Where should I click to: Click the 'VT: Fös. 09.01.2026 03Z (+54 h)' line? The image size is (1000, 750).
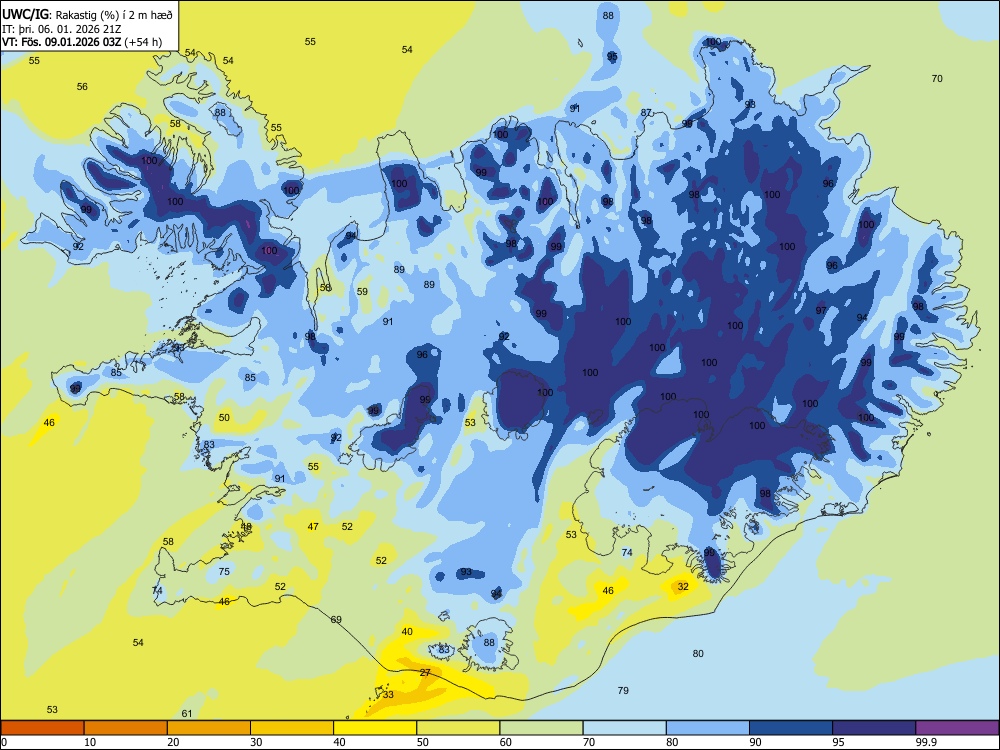[82, 43]
